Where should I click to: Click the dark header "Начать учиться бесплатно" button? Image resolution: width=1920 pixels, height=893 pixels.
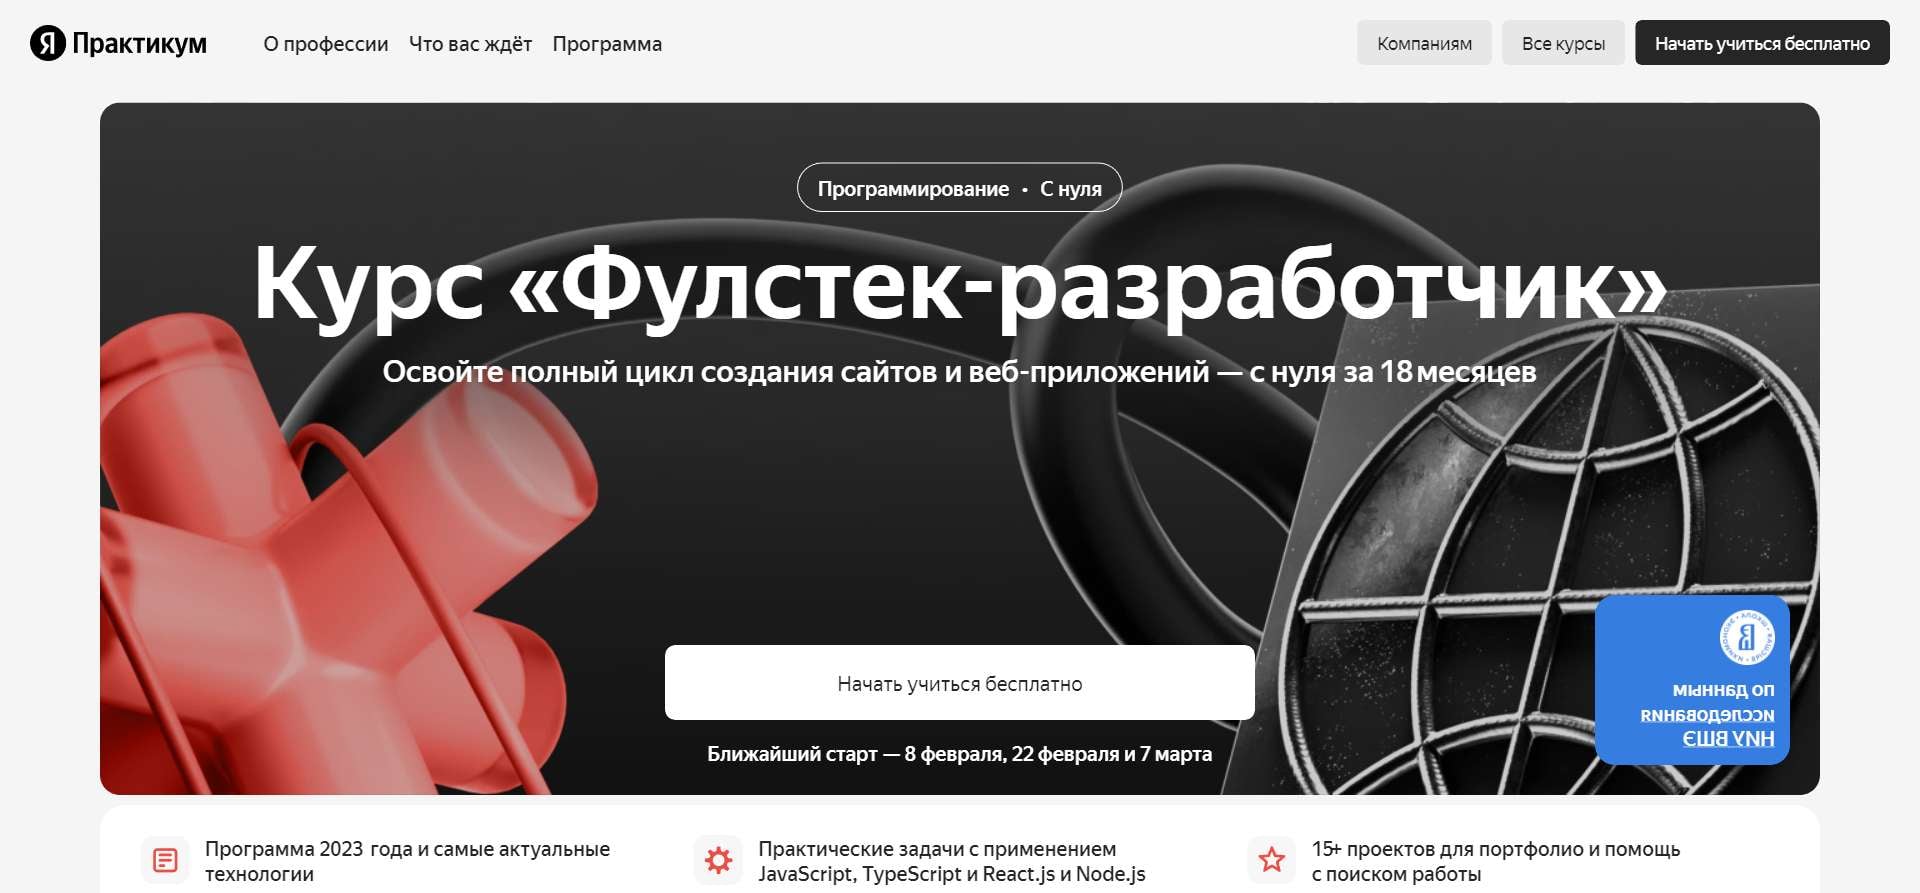click(x=1761, y=43)
